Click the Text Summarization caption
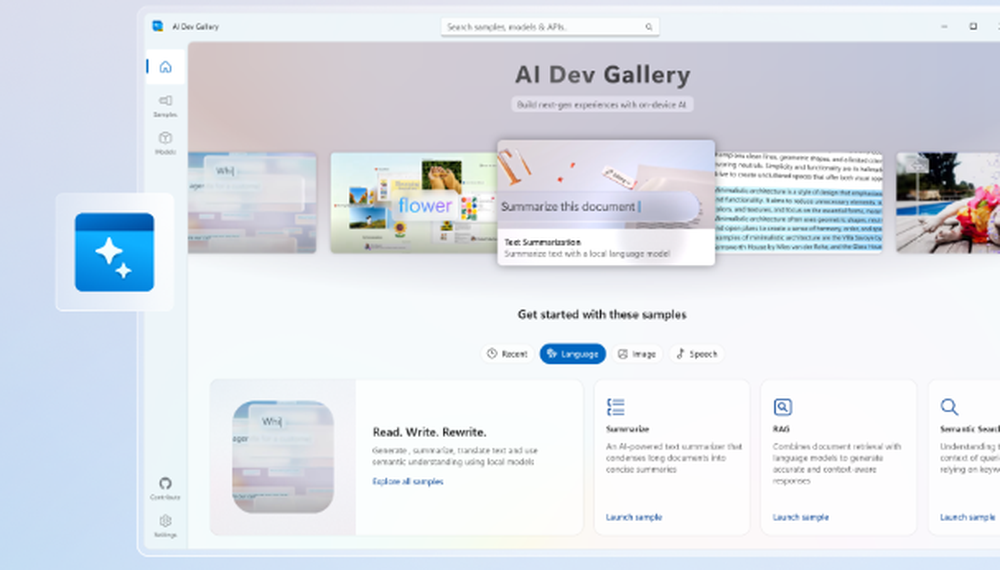Viewport: 1000px width, 570px height. pos(543,242)
